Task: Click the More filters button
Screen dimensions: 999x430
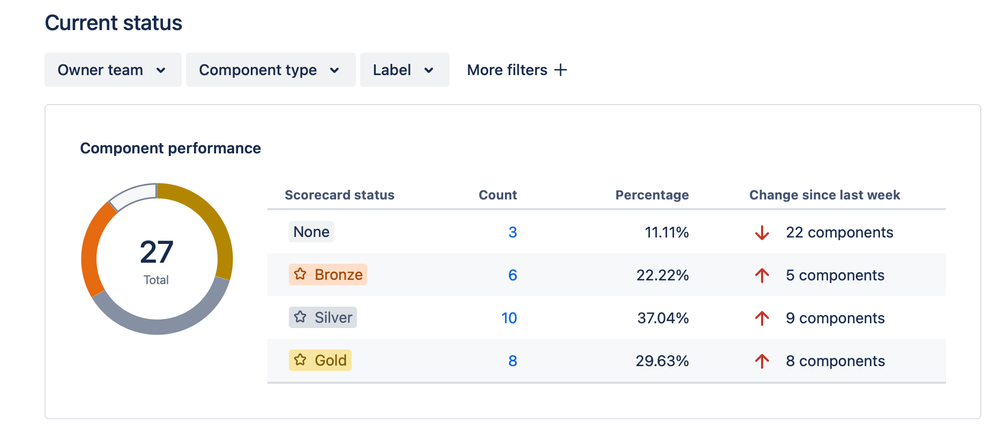Action: tap(516, 70)
